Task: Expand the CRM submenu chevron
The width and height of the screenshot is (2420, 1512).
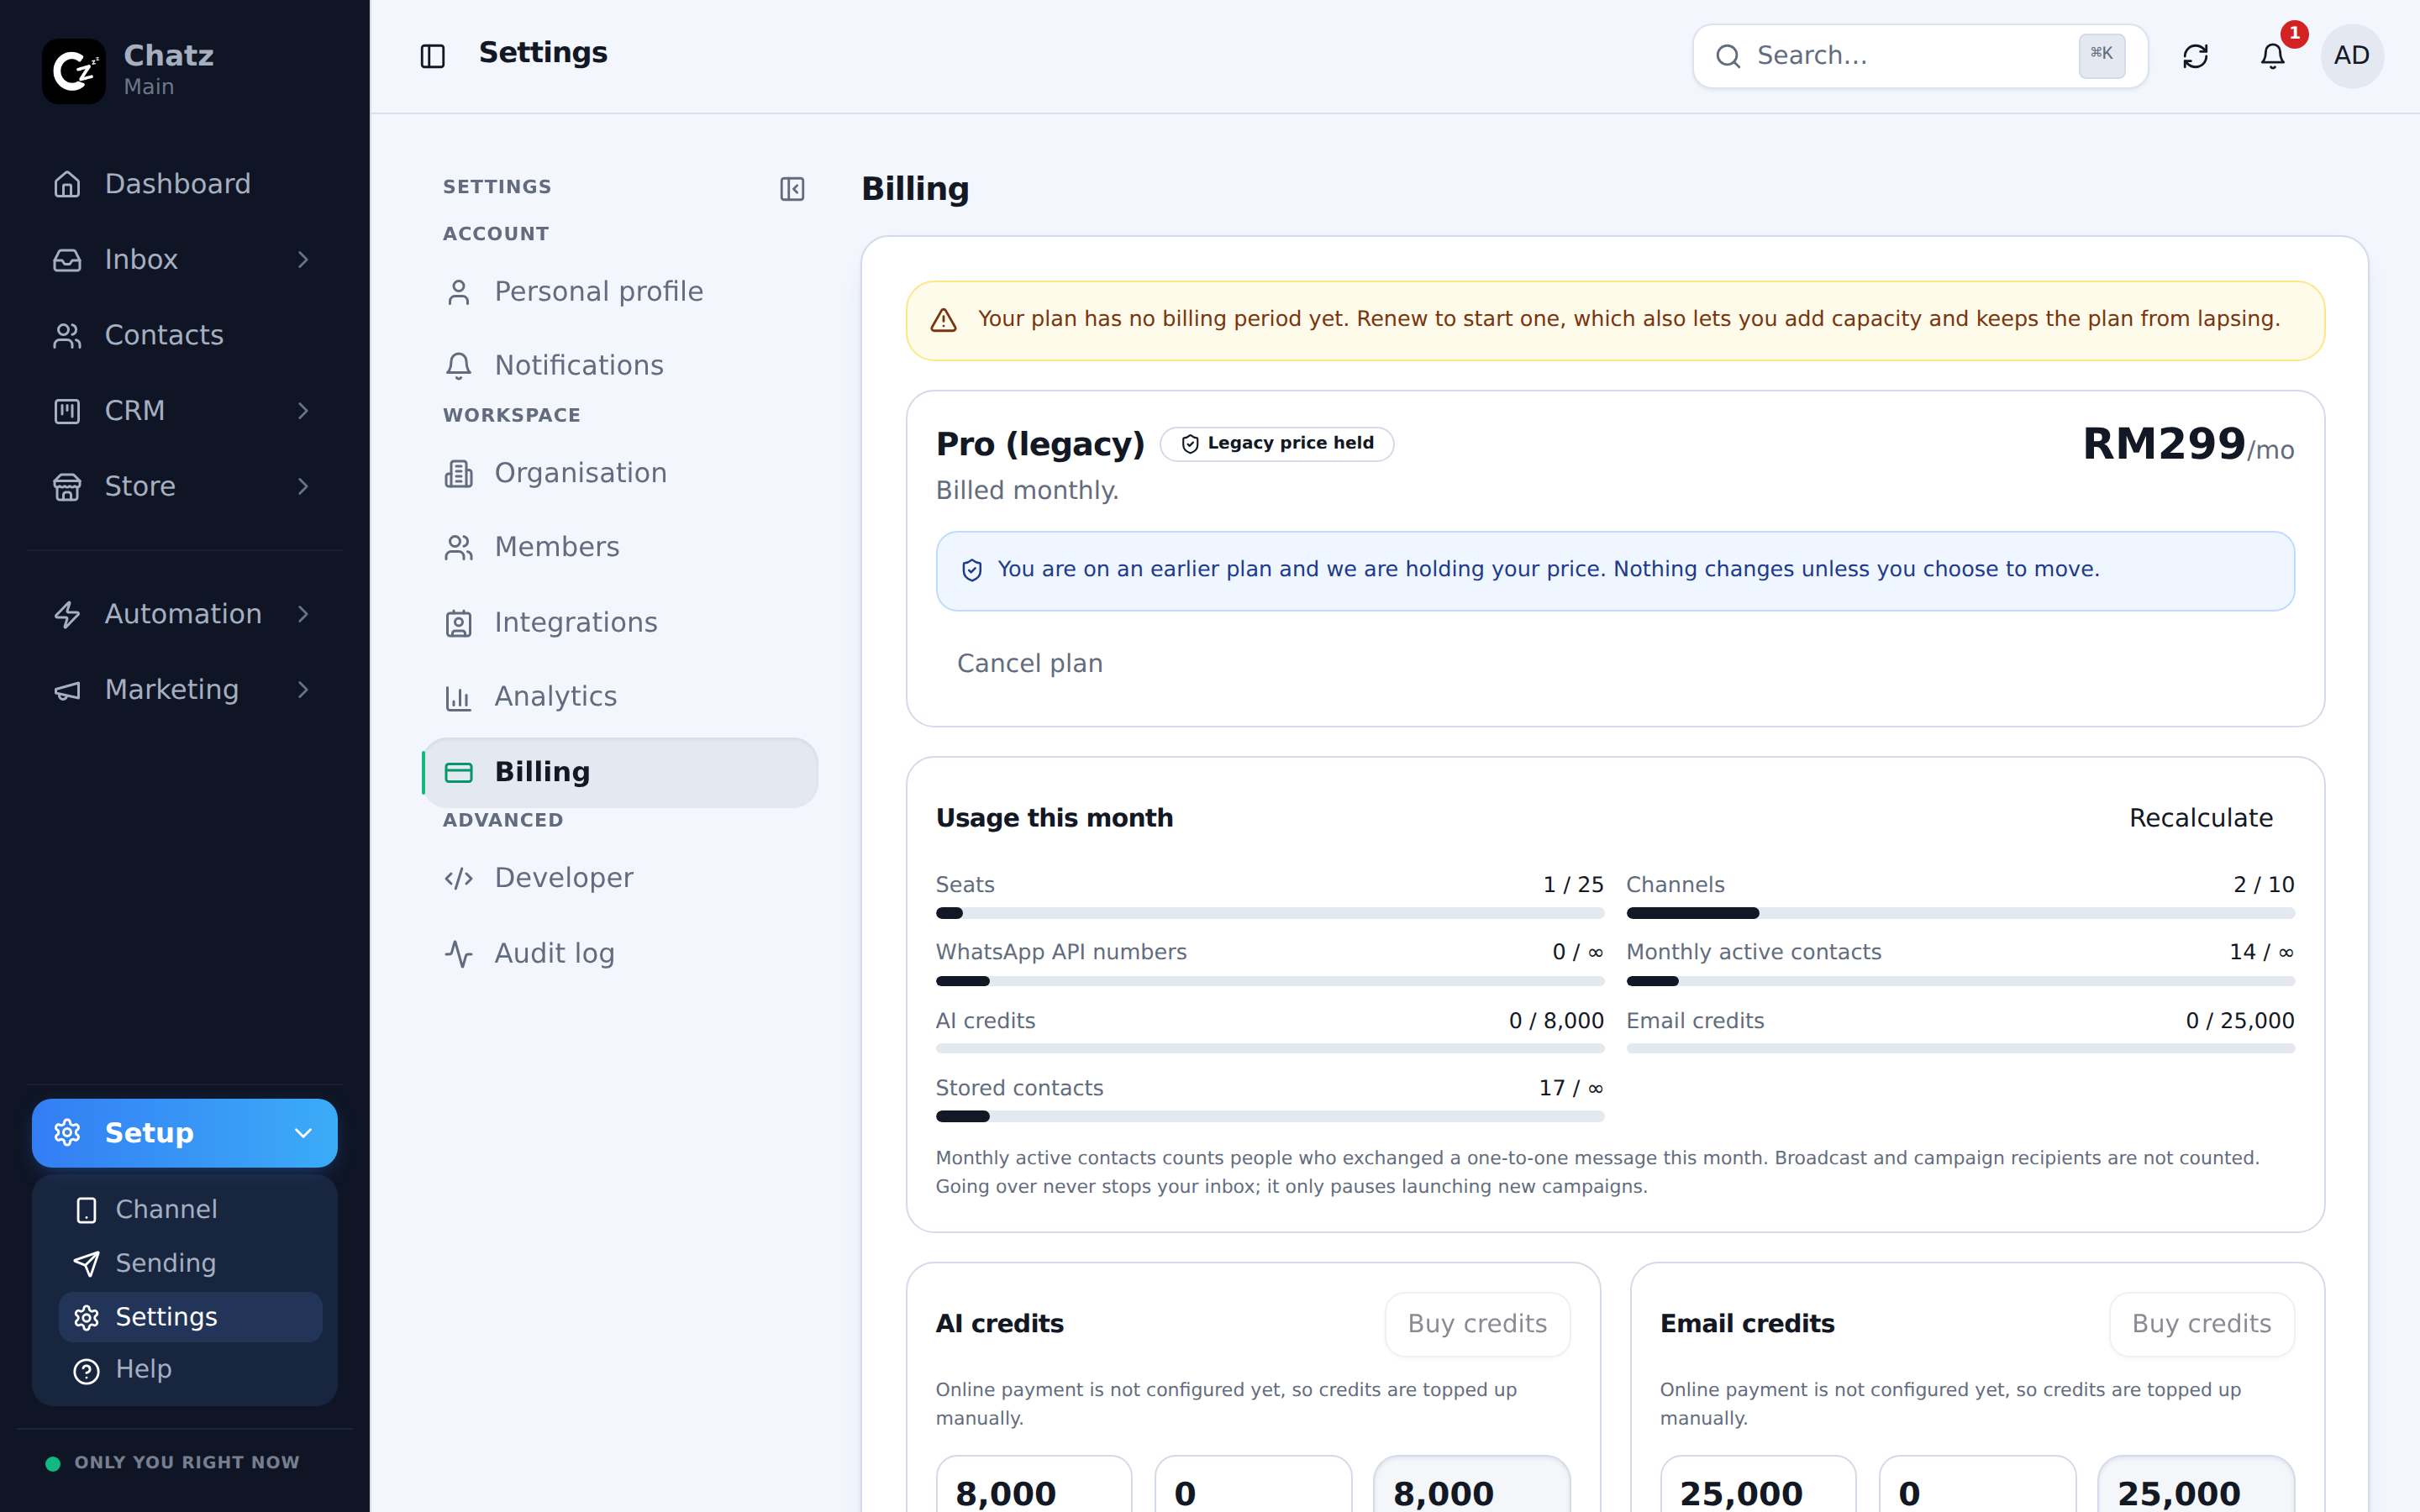Action: [303, 411]
